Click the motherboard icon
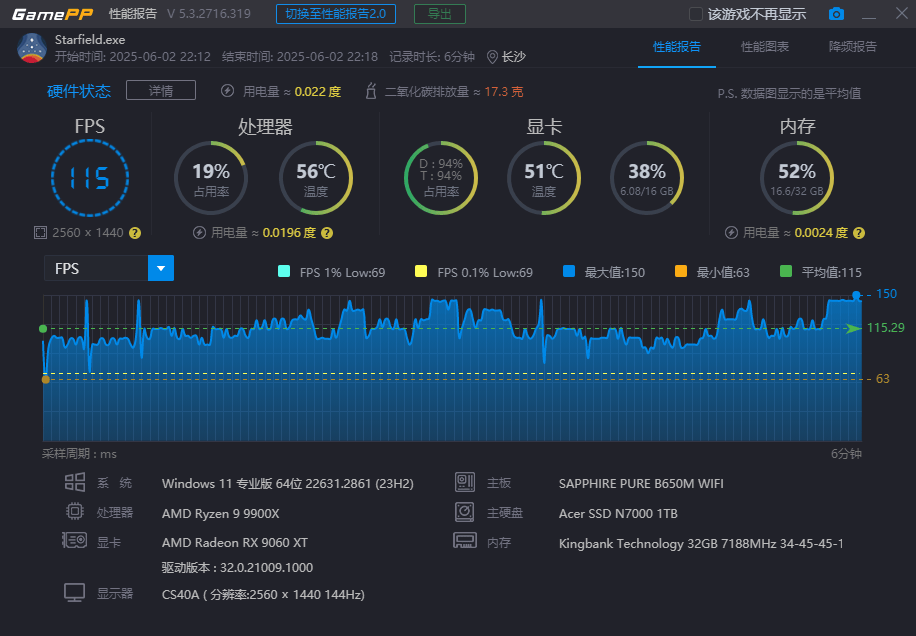The image size is (916, 636). [465, 482]
